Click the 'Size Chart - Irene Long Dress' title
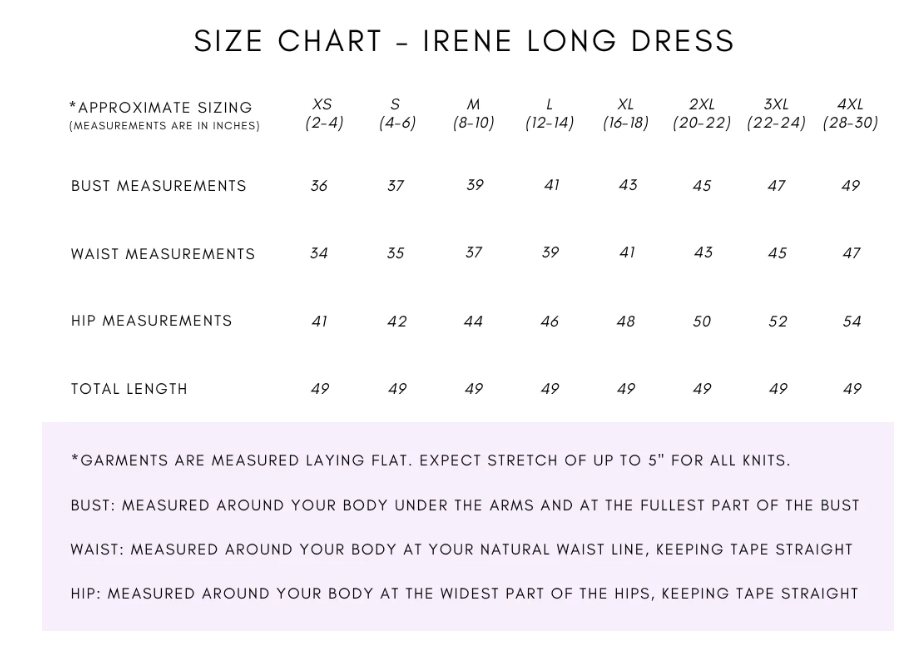Viewport: 914px width, 660px height. (464, 41)
